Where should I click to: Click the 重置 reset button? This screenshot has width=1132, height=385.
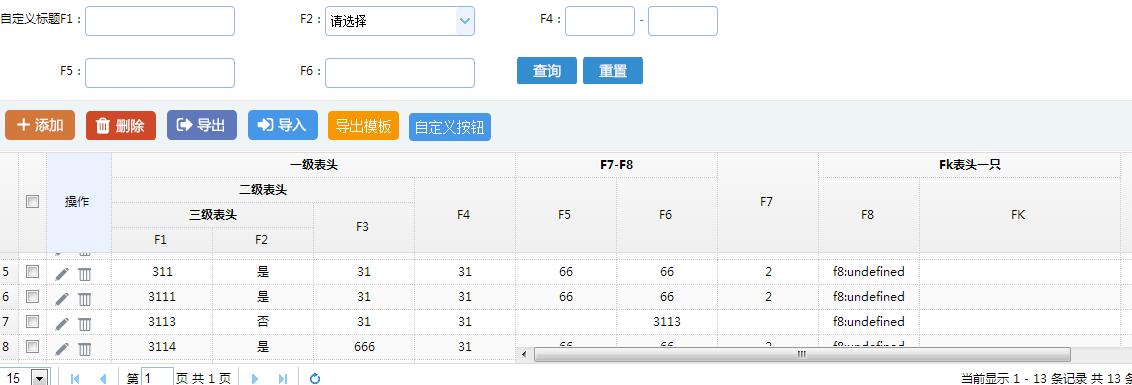coord(613,71)
